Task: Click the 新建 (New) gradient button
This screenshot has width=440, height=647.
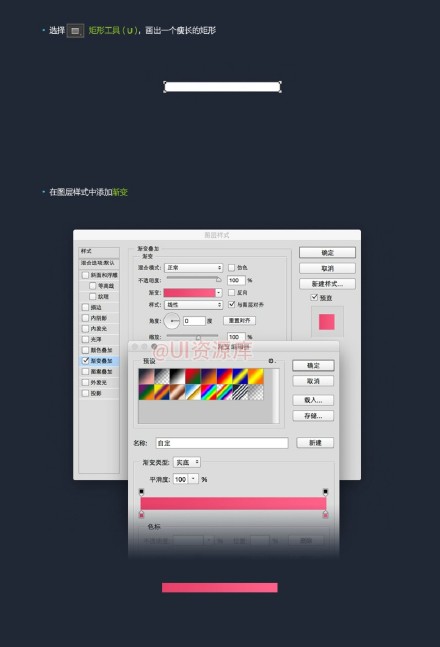Action: tap(315, 443)
